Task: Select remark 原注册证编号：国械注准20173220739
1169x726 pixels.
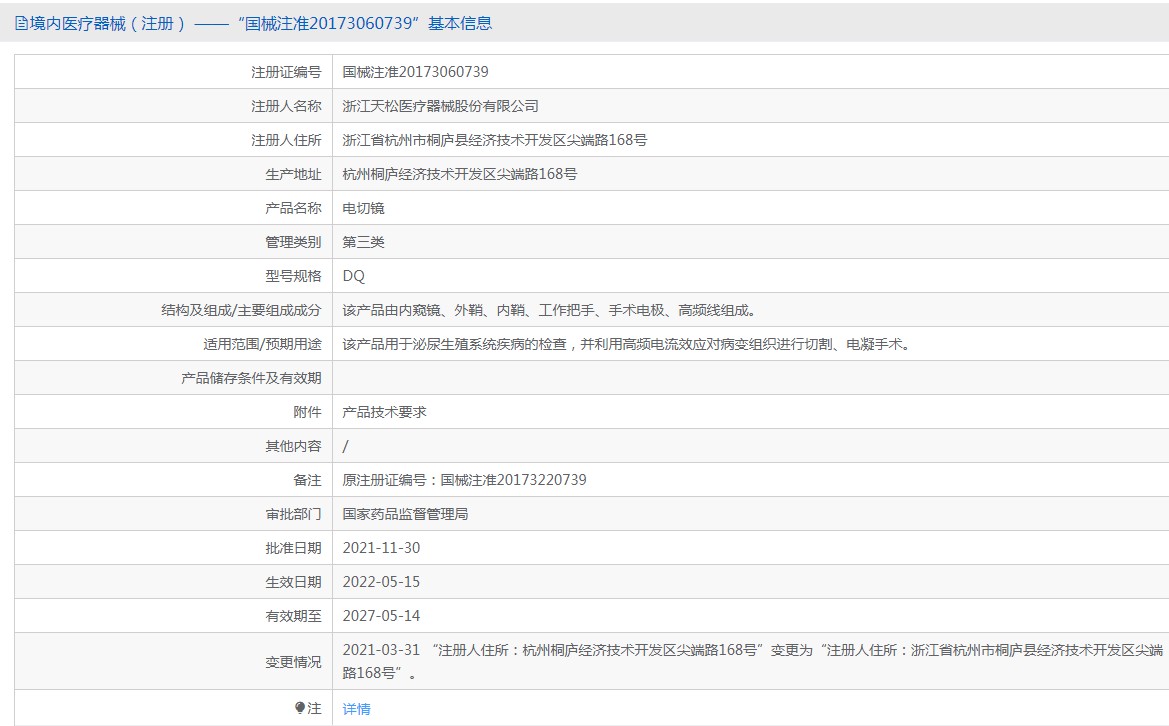Action: point(464,481)
